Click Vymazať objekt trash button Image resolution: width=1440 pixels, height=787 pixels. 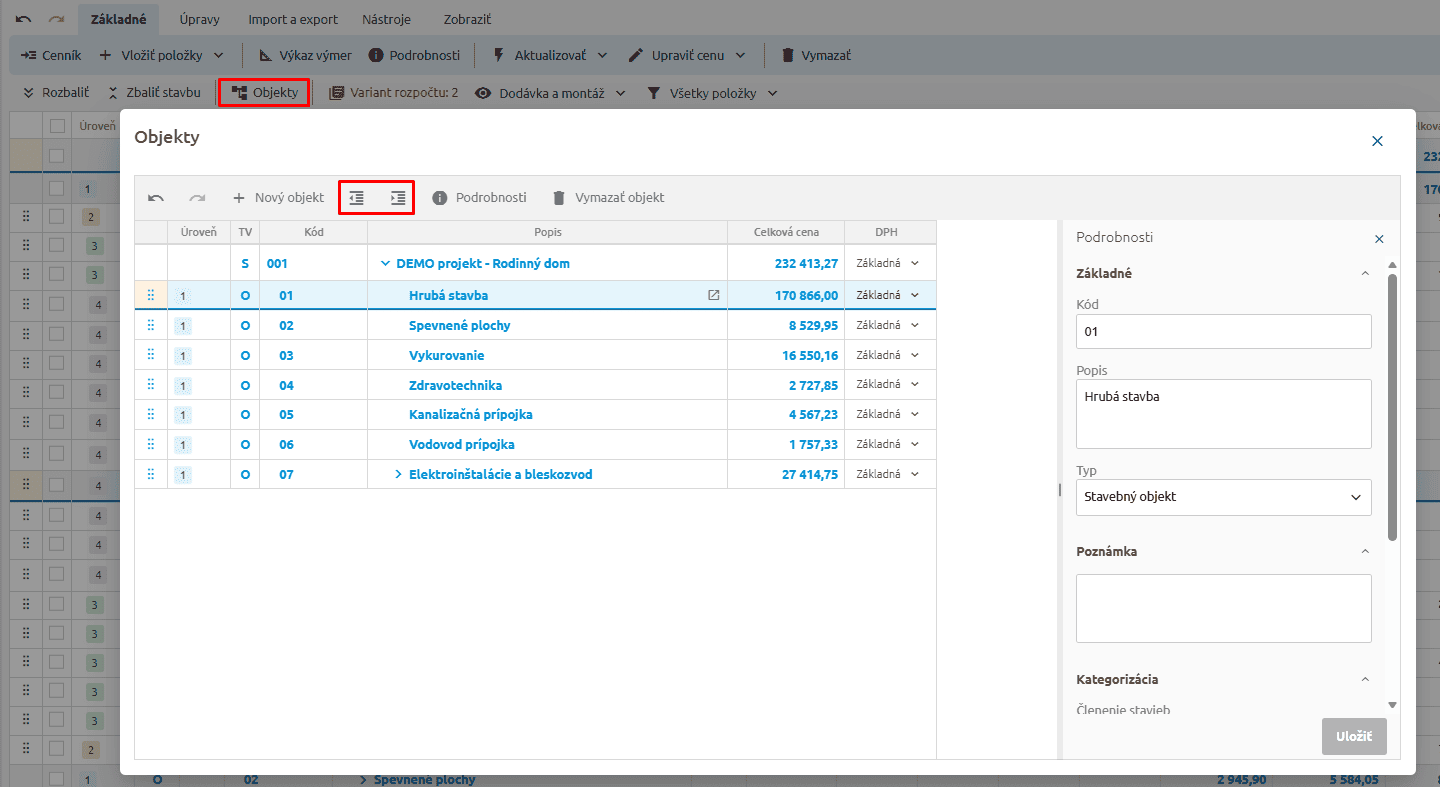coord(608,198)
